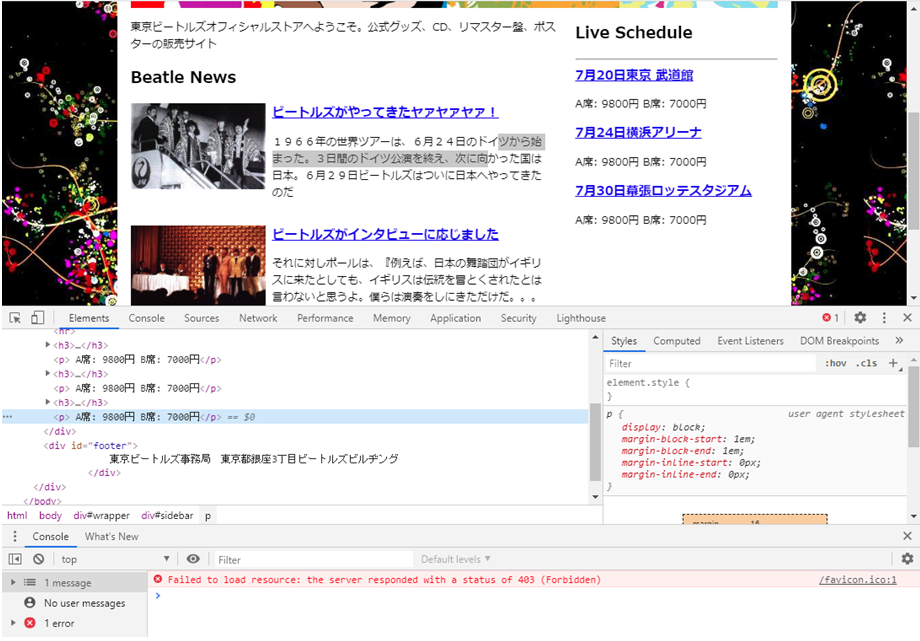Viewport: 920px width, 641px height.
Task: Show more Styles pane tabs chevron
Action: (899, 340)
